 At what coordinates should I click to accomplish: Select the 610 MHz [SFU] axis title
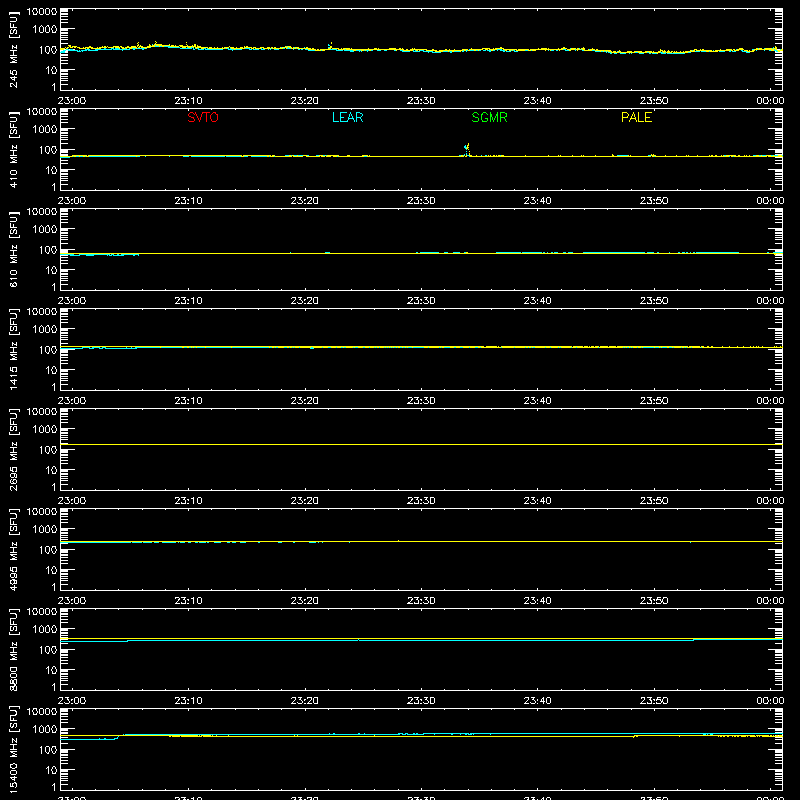13,249
